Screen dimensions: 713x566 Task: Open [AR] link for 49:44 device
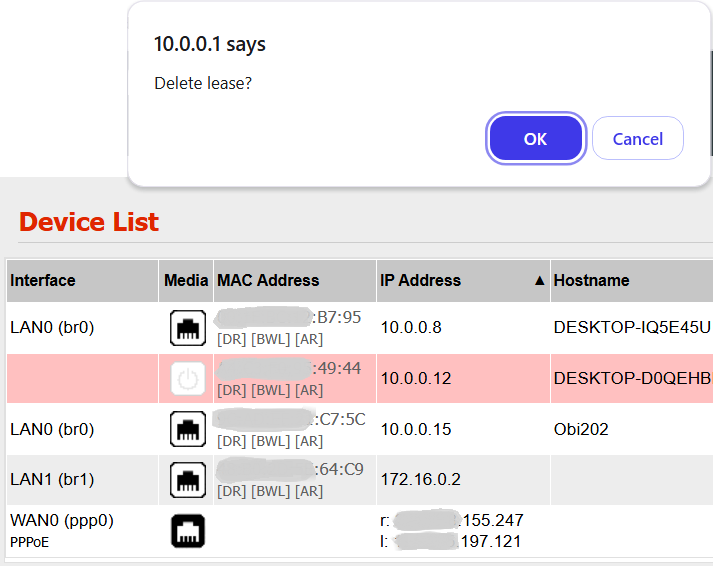click(x=309, y=391)
